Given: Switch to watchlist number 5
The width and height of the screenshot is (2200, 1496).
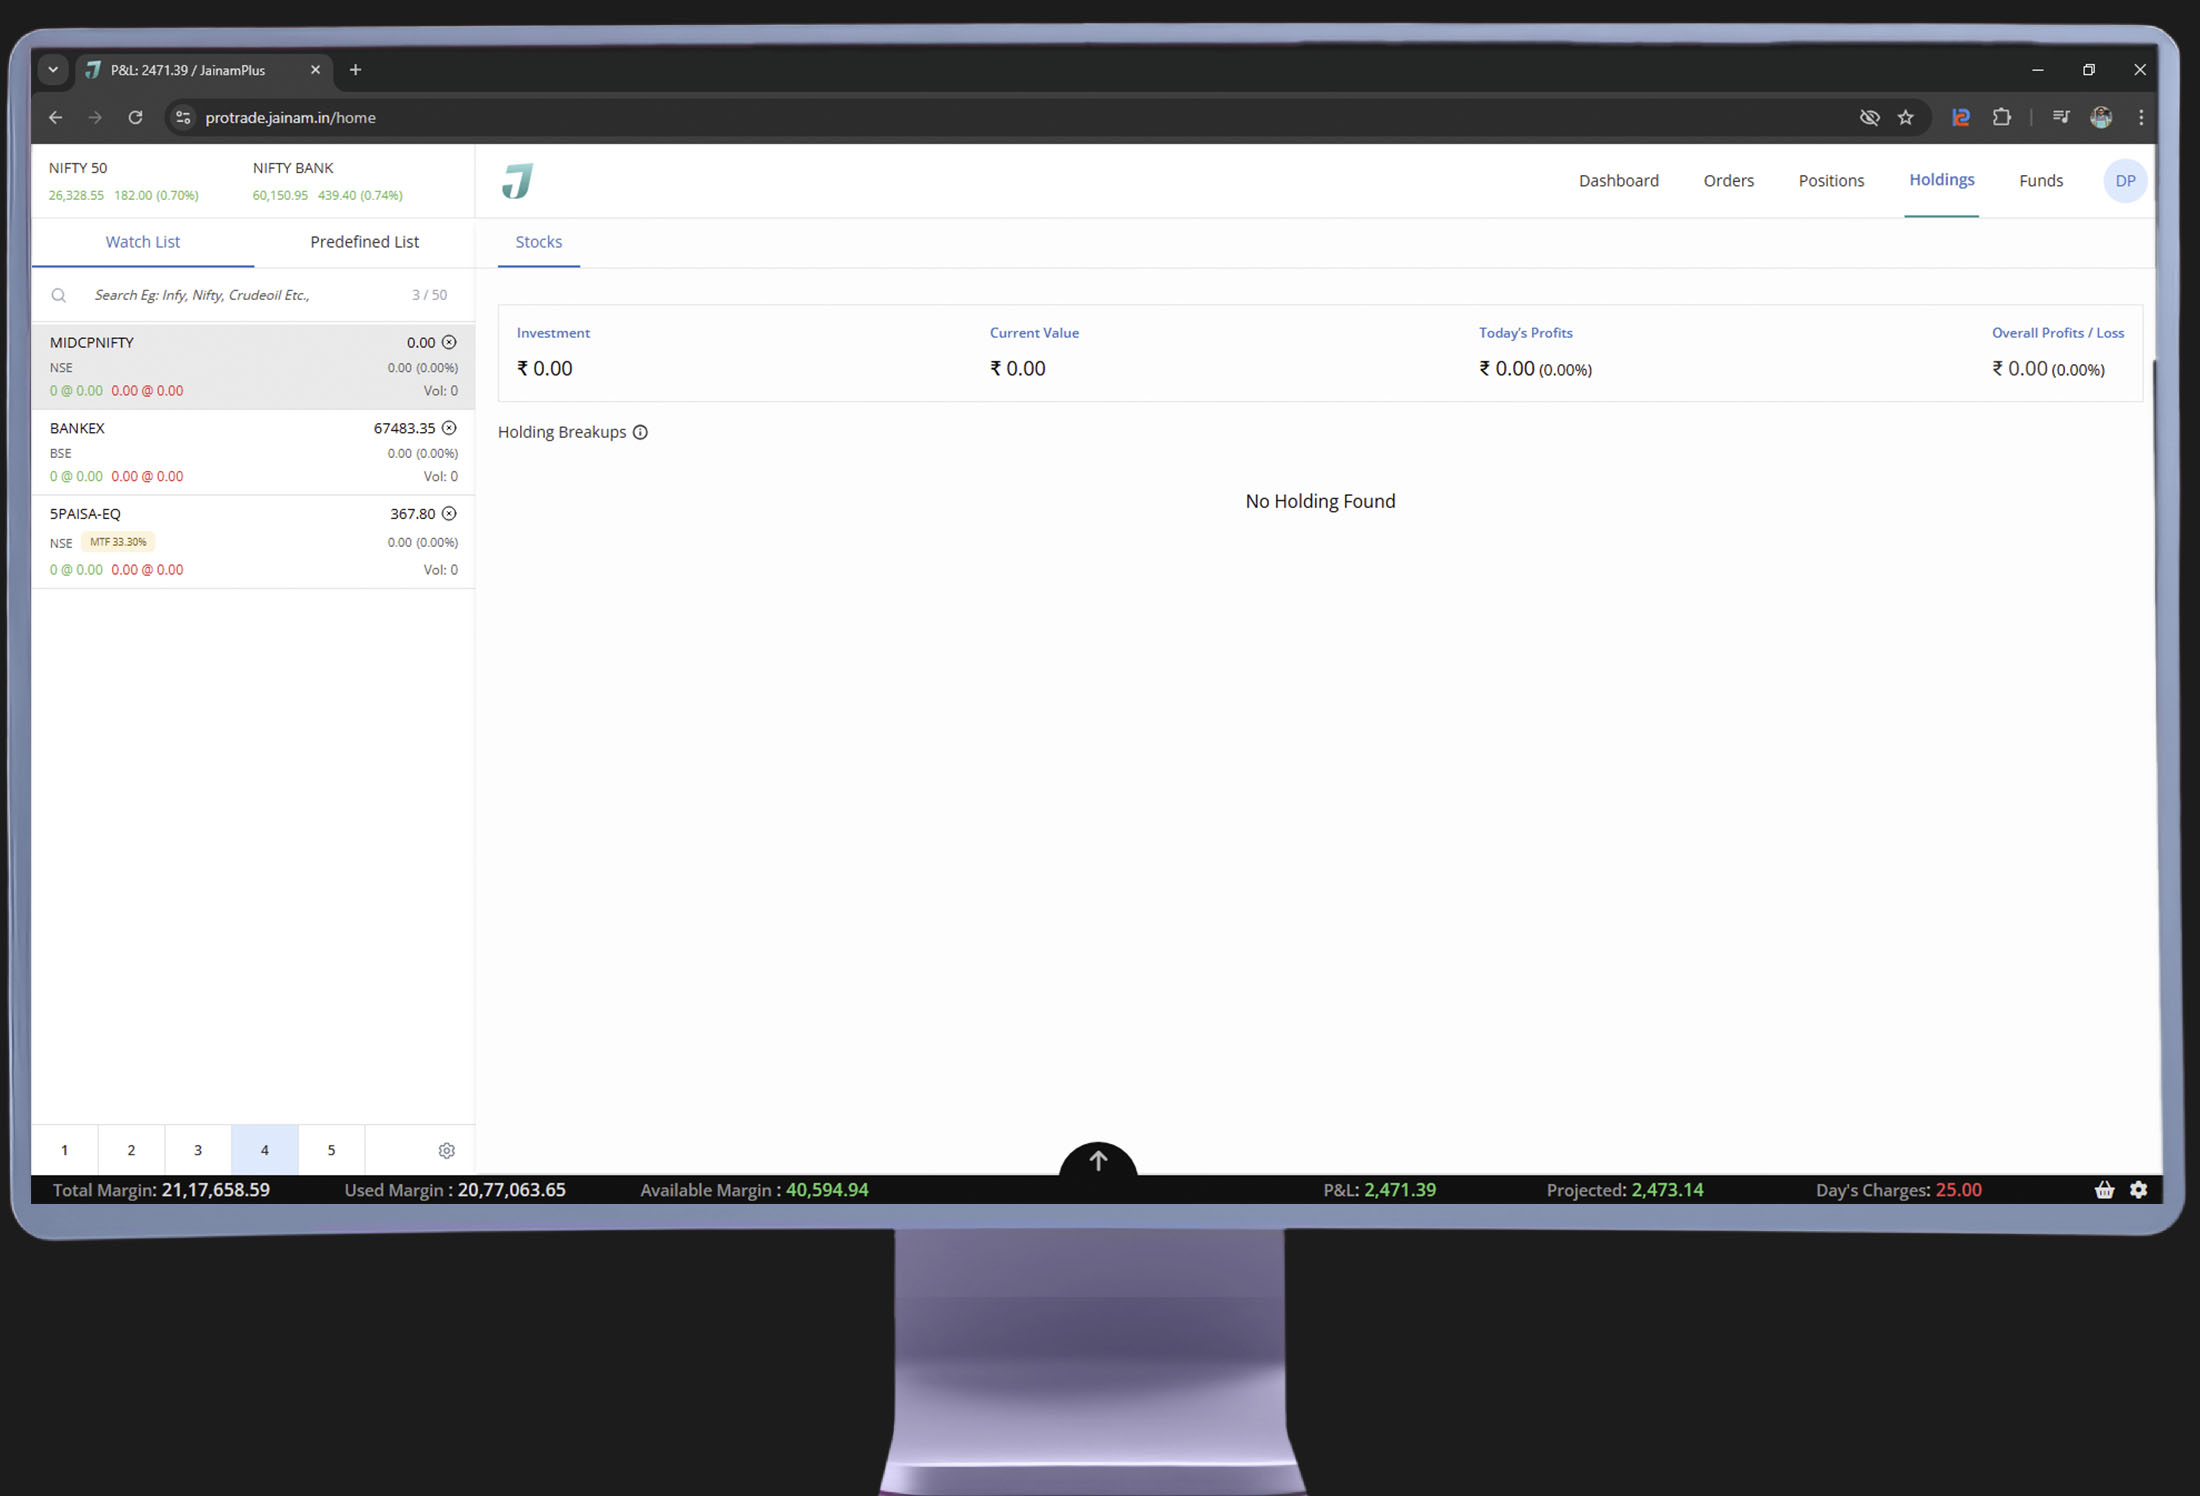Looking at the screenshot, I should click(x=331, y=1150).
